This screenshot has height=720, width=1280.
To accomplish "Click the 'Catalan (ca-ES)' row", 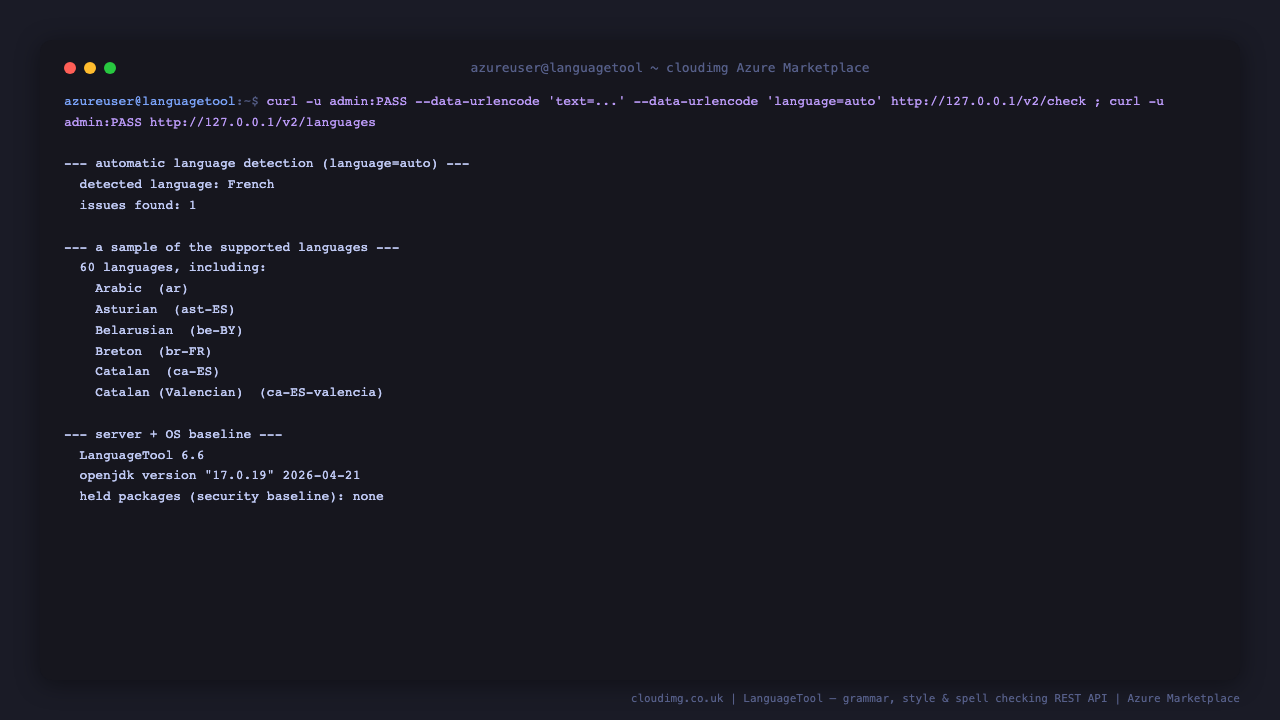I will [x=158, y=371].
